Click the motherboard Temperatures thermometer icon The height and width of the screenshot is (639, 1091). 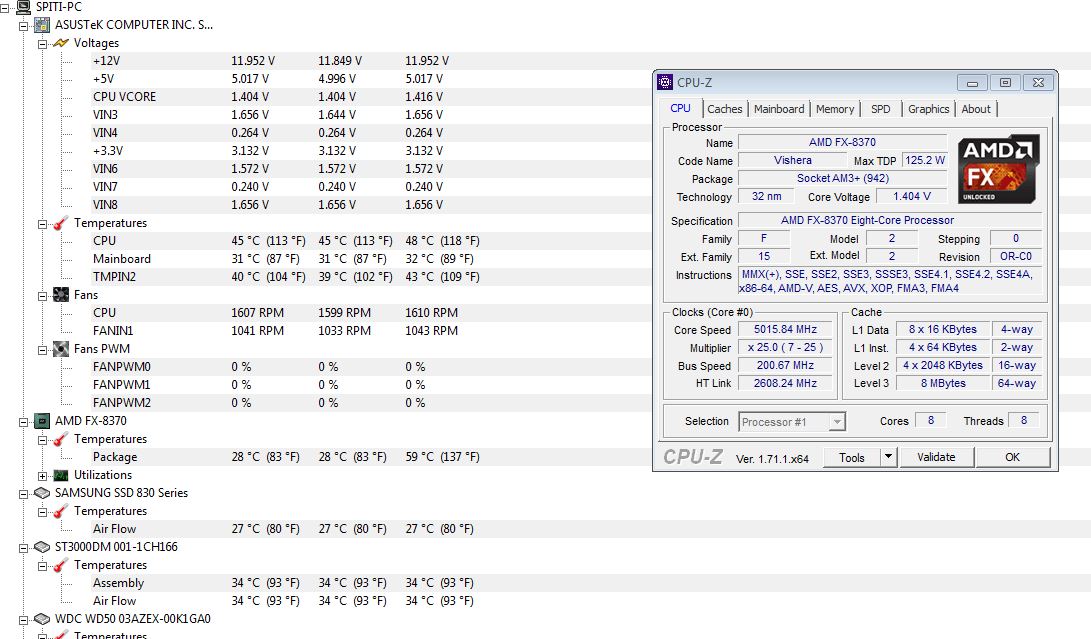[x=61, y=223]
